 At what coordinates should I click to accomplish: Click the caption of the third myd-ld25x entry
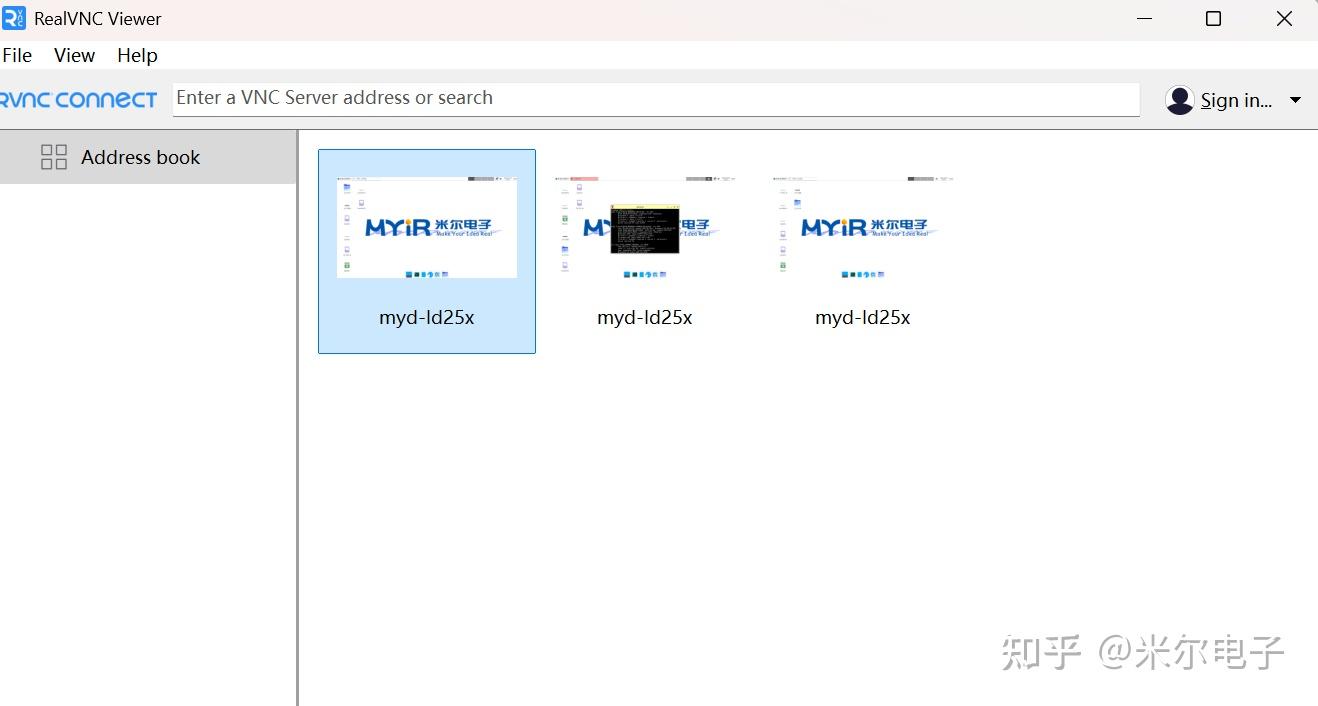(862, 317)
